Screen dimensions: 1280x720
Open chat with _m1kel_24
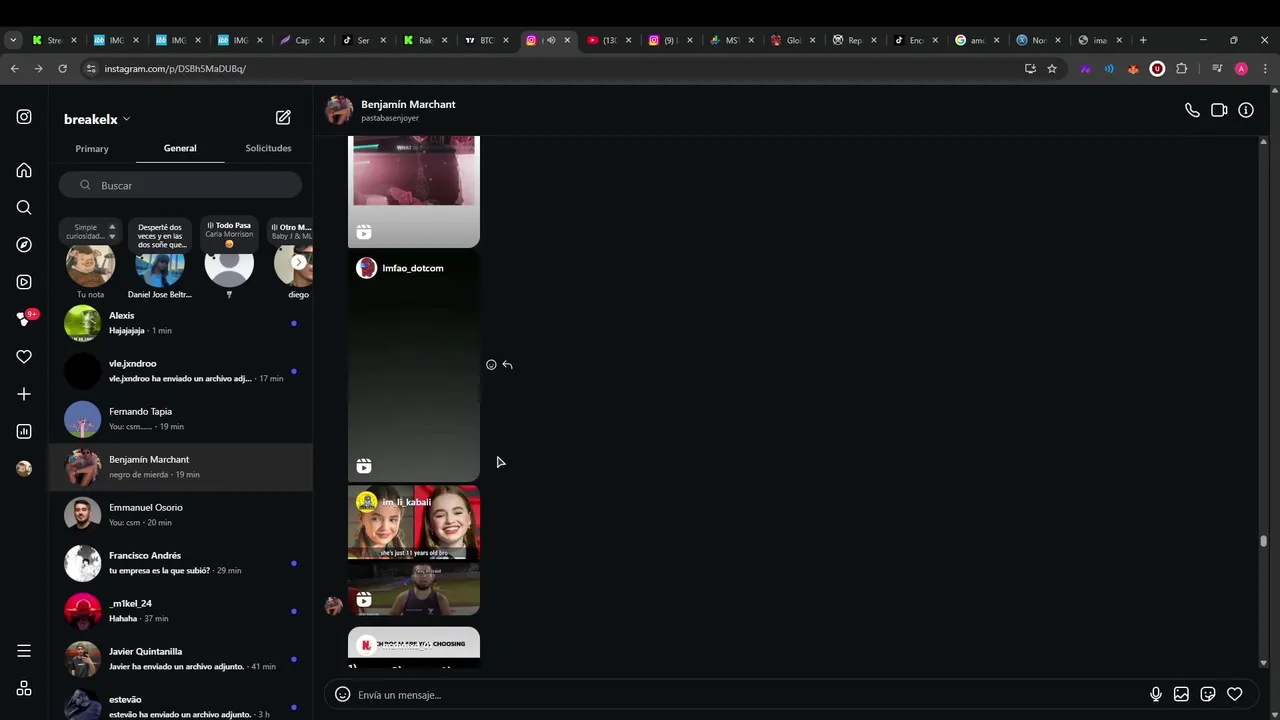point(180,611)
